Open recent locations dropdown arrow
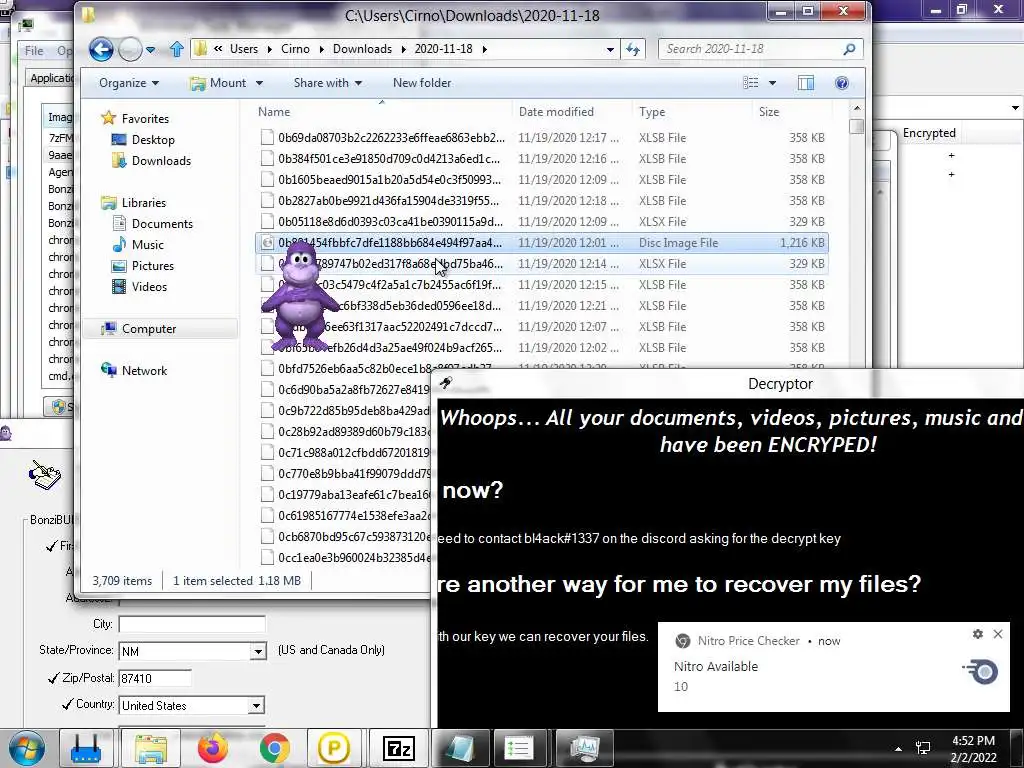The height and width of the screenshot is (768, 1024). click(151, 49)
